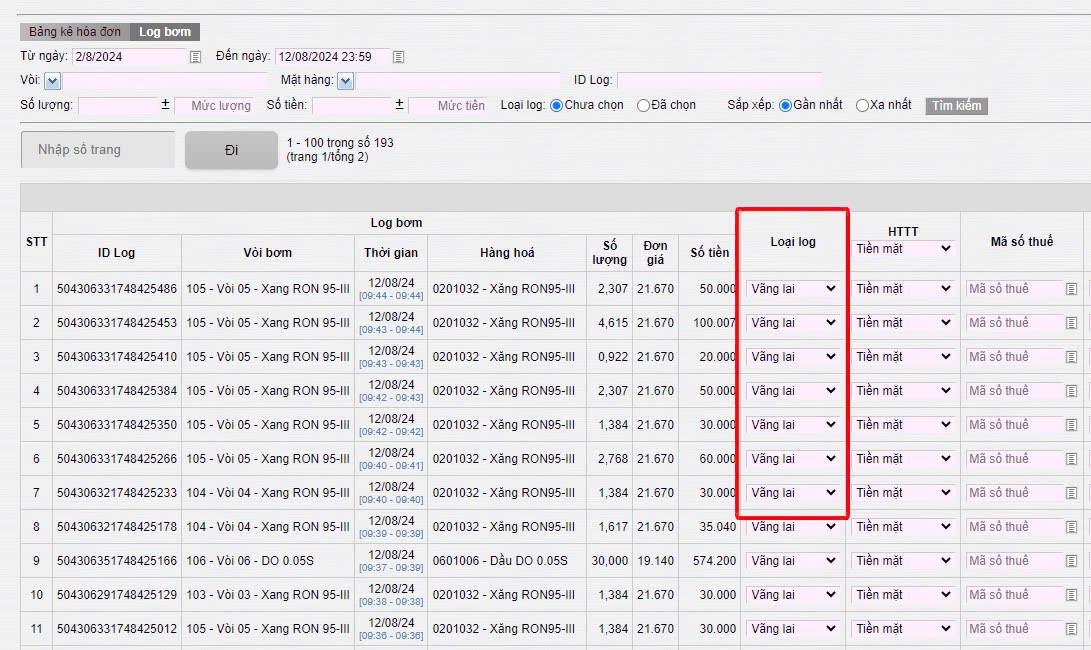Switch to the Log bơm tab

[x=165, y=32]
